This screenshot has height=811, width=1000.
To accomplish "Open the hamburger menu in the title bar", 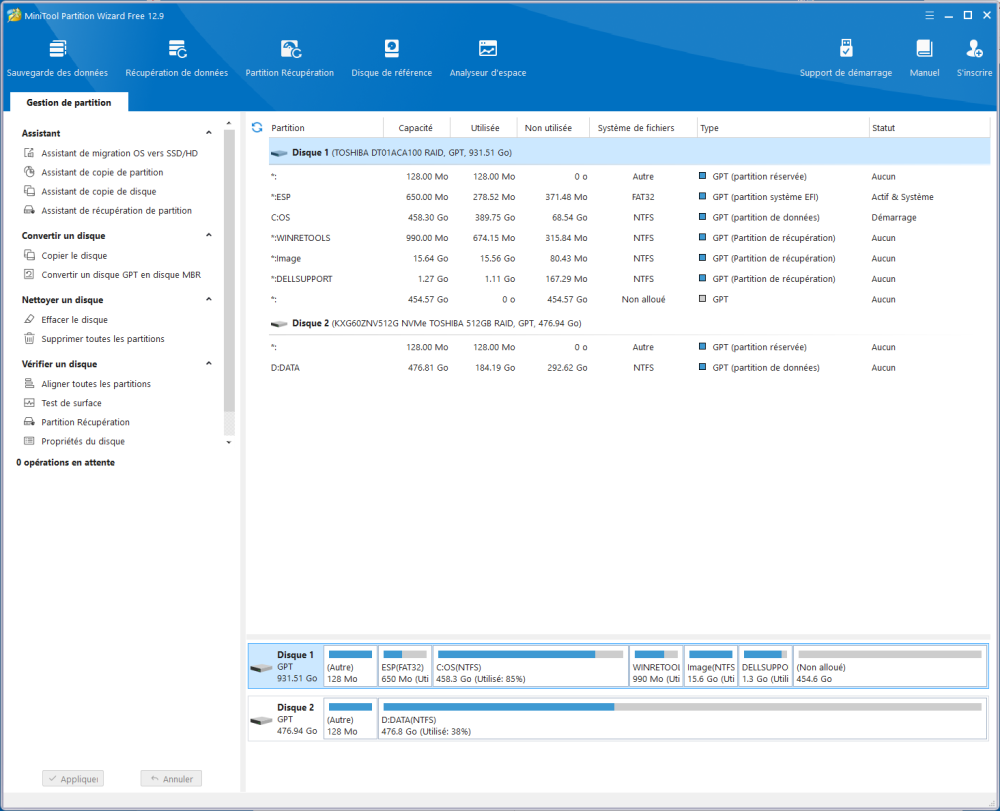I will 930,15.
